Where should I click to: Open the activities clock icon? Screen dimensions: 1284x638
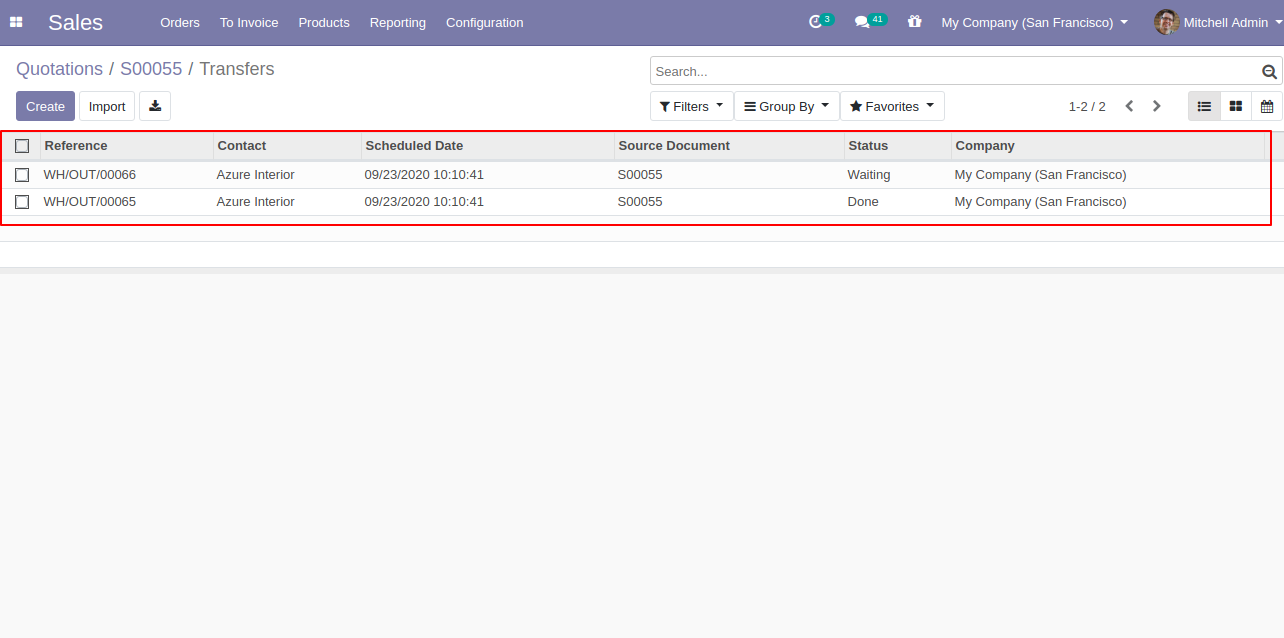tap(815, 21)
